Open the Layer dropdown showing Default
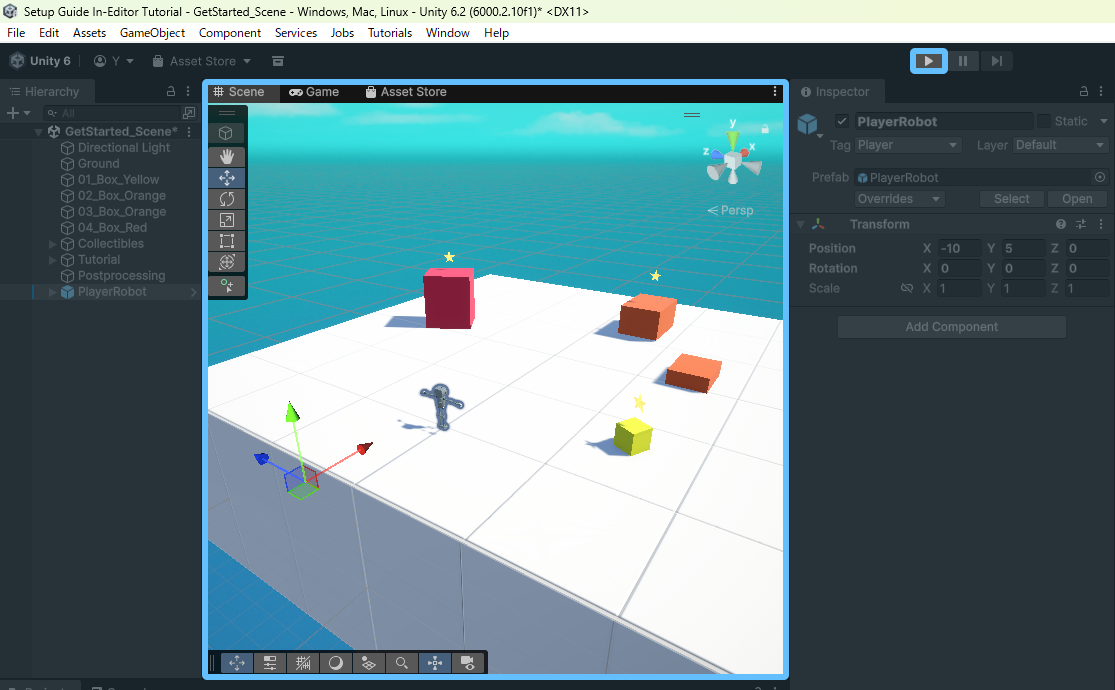 tap(1060, 145)
